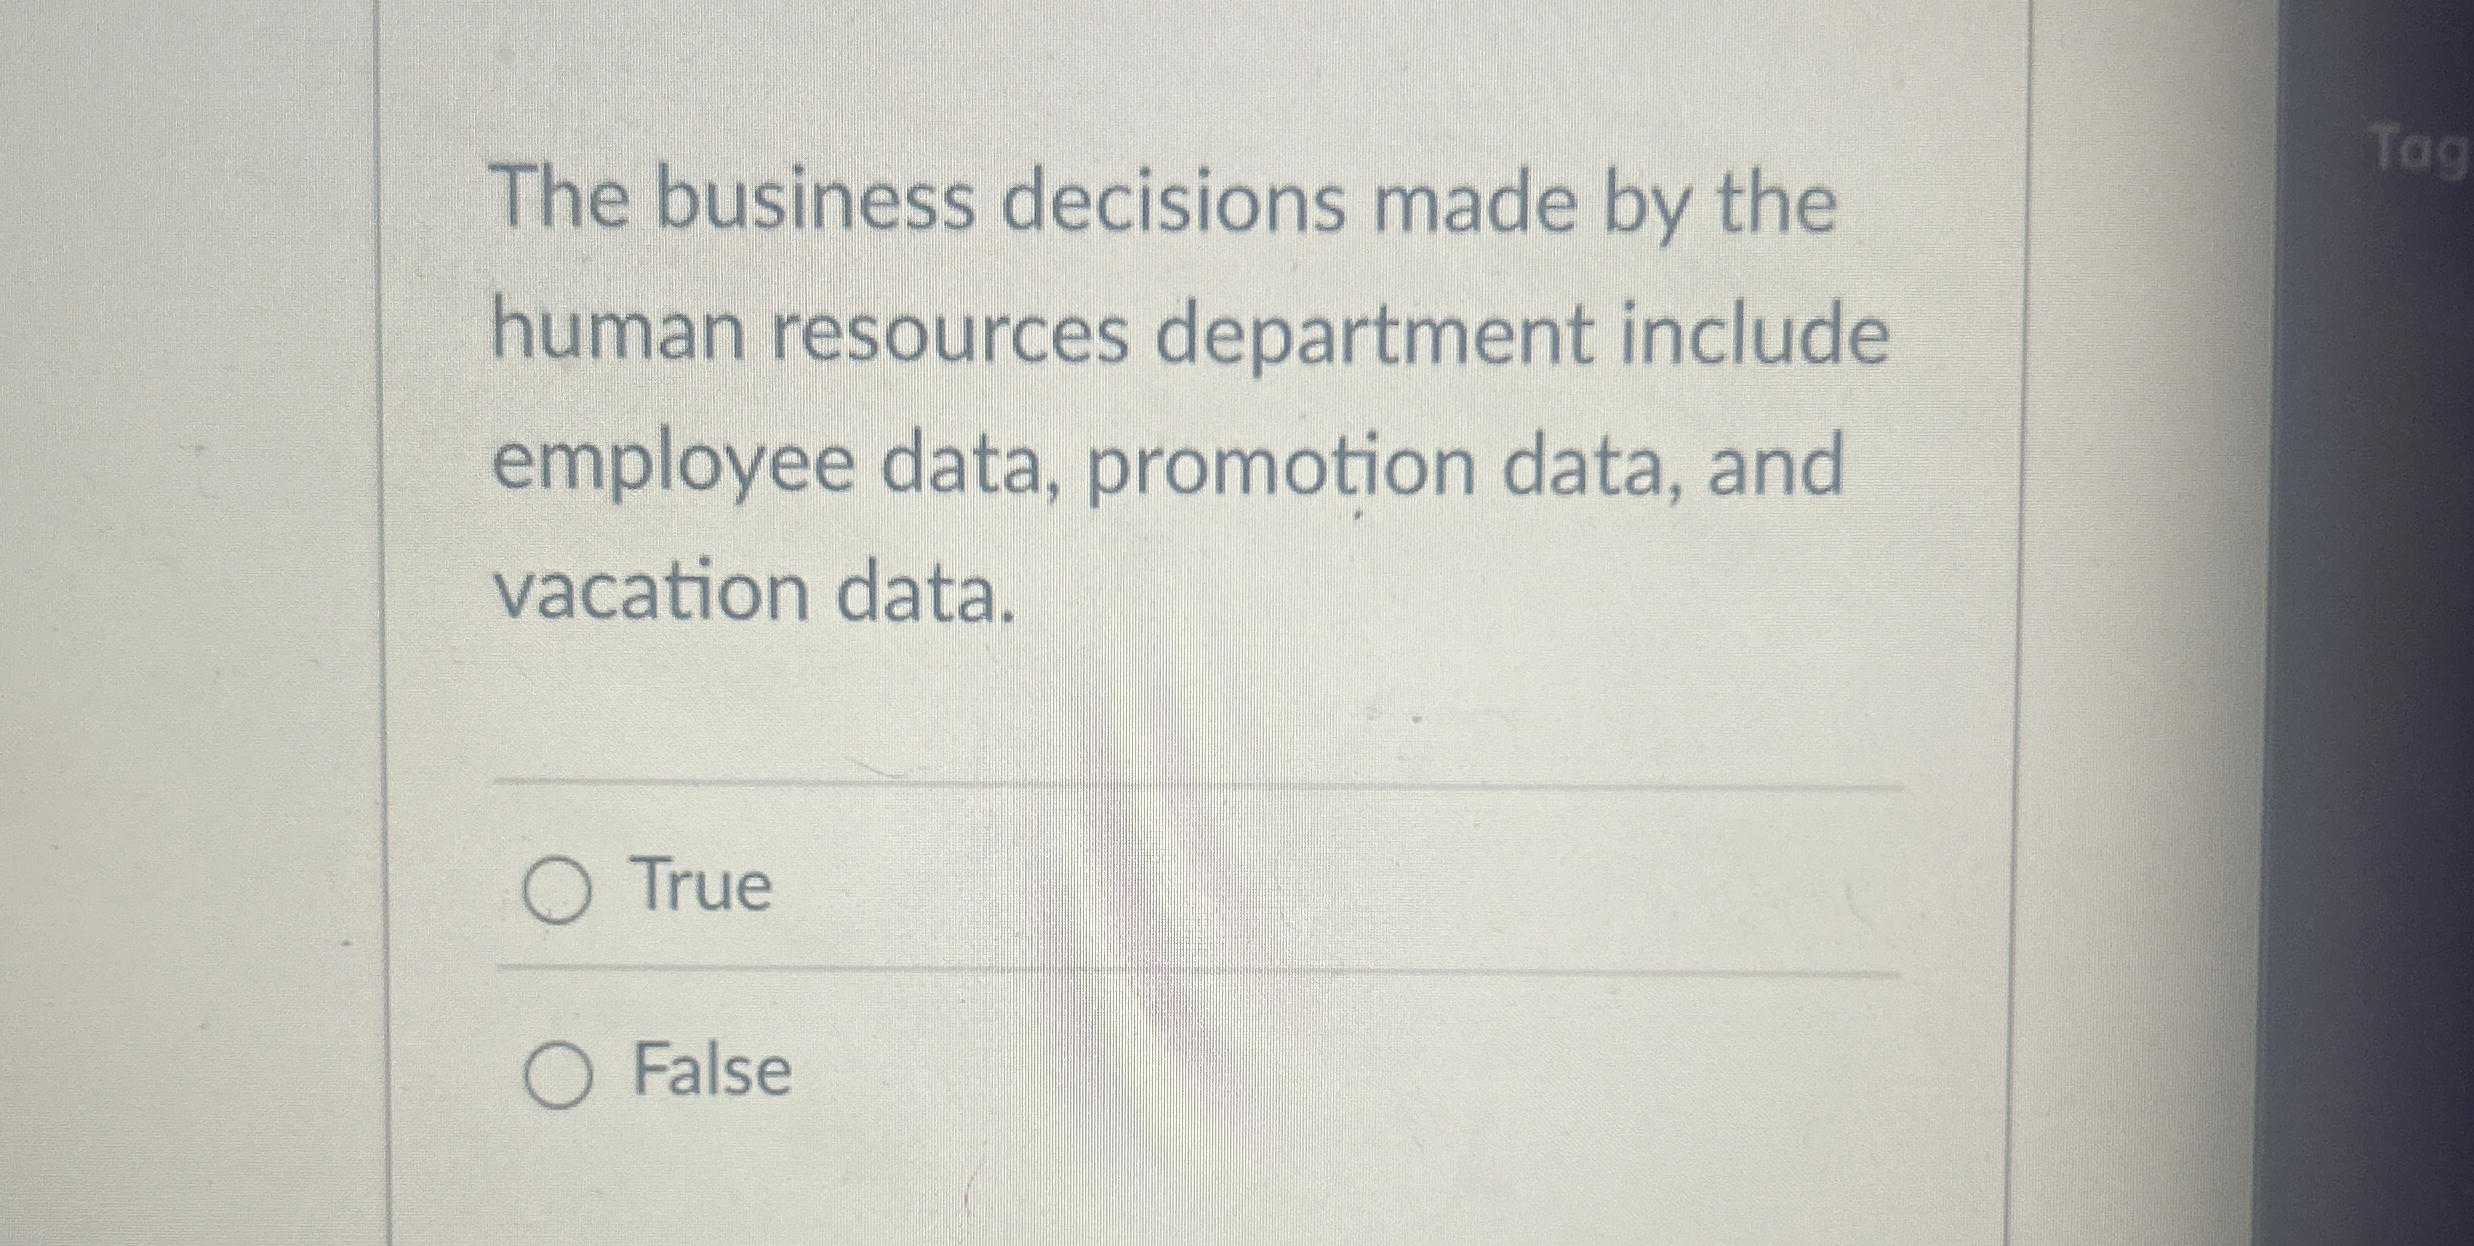Image resolution: width=2474 pixels, height=1246 pixels.
Task: Click the circle next to False
Action: pyautogui.click(x=561, y=1076)
